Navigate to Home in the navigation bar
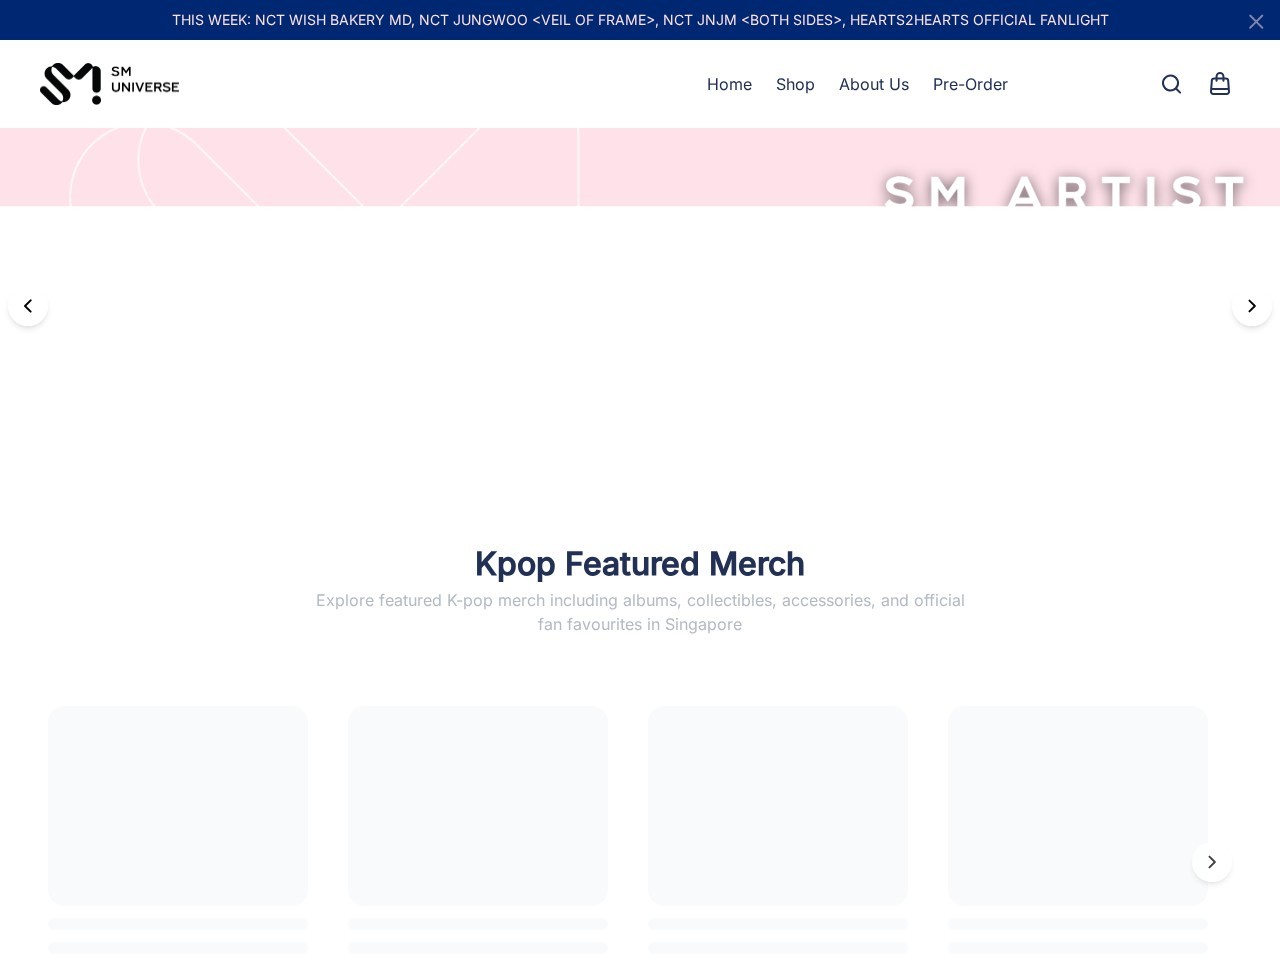This screenshot has height=960, width=1280. click(x=729, y=84)
